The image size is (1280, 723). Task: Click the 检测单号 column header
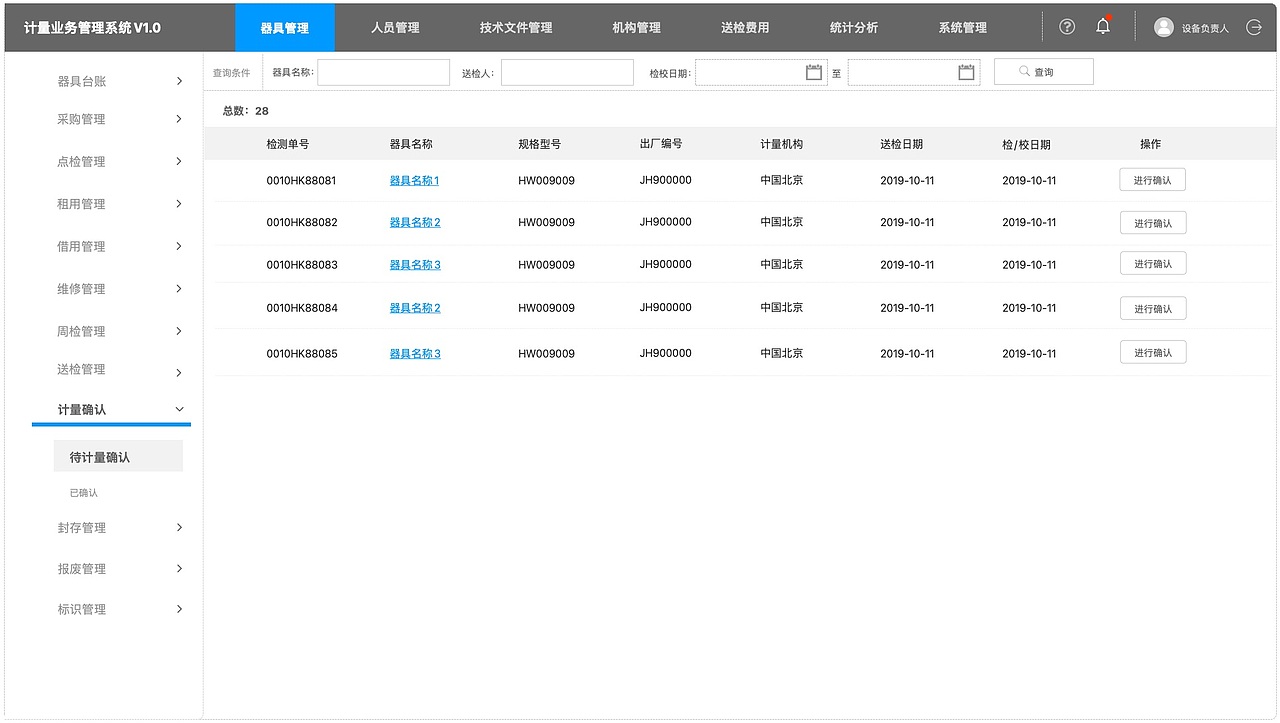click(288, 144)
